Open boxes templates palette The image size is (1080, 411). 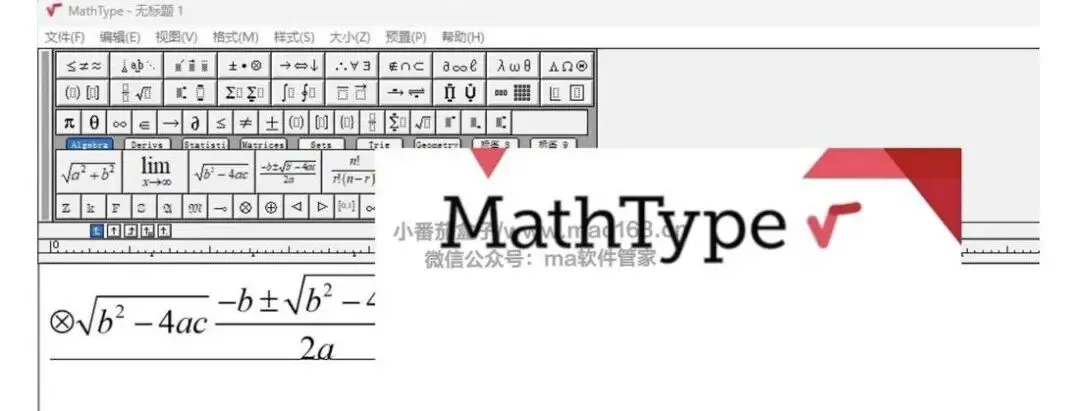[567, 92]
